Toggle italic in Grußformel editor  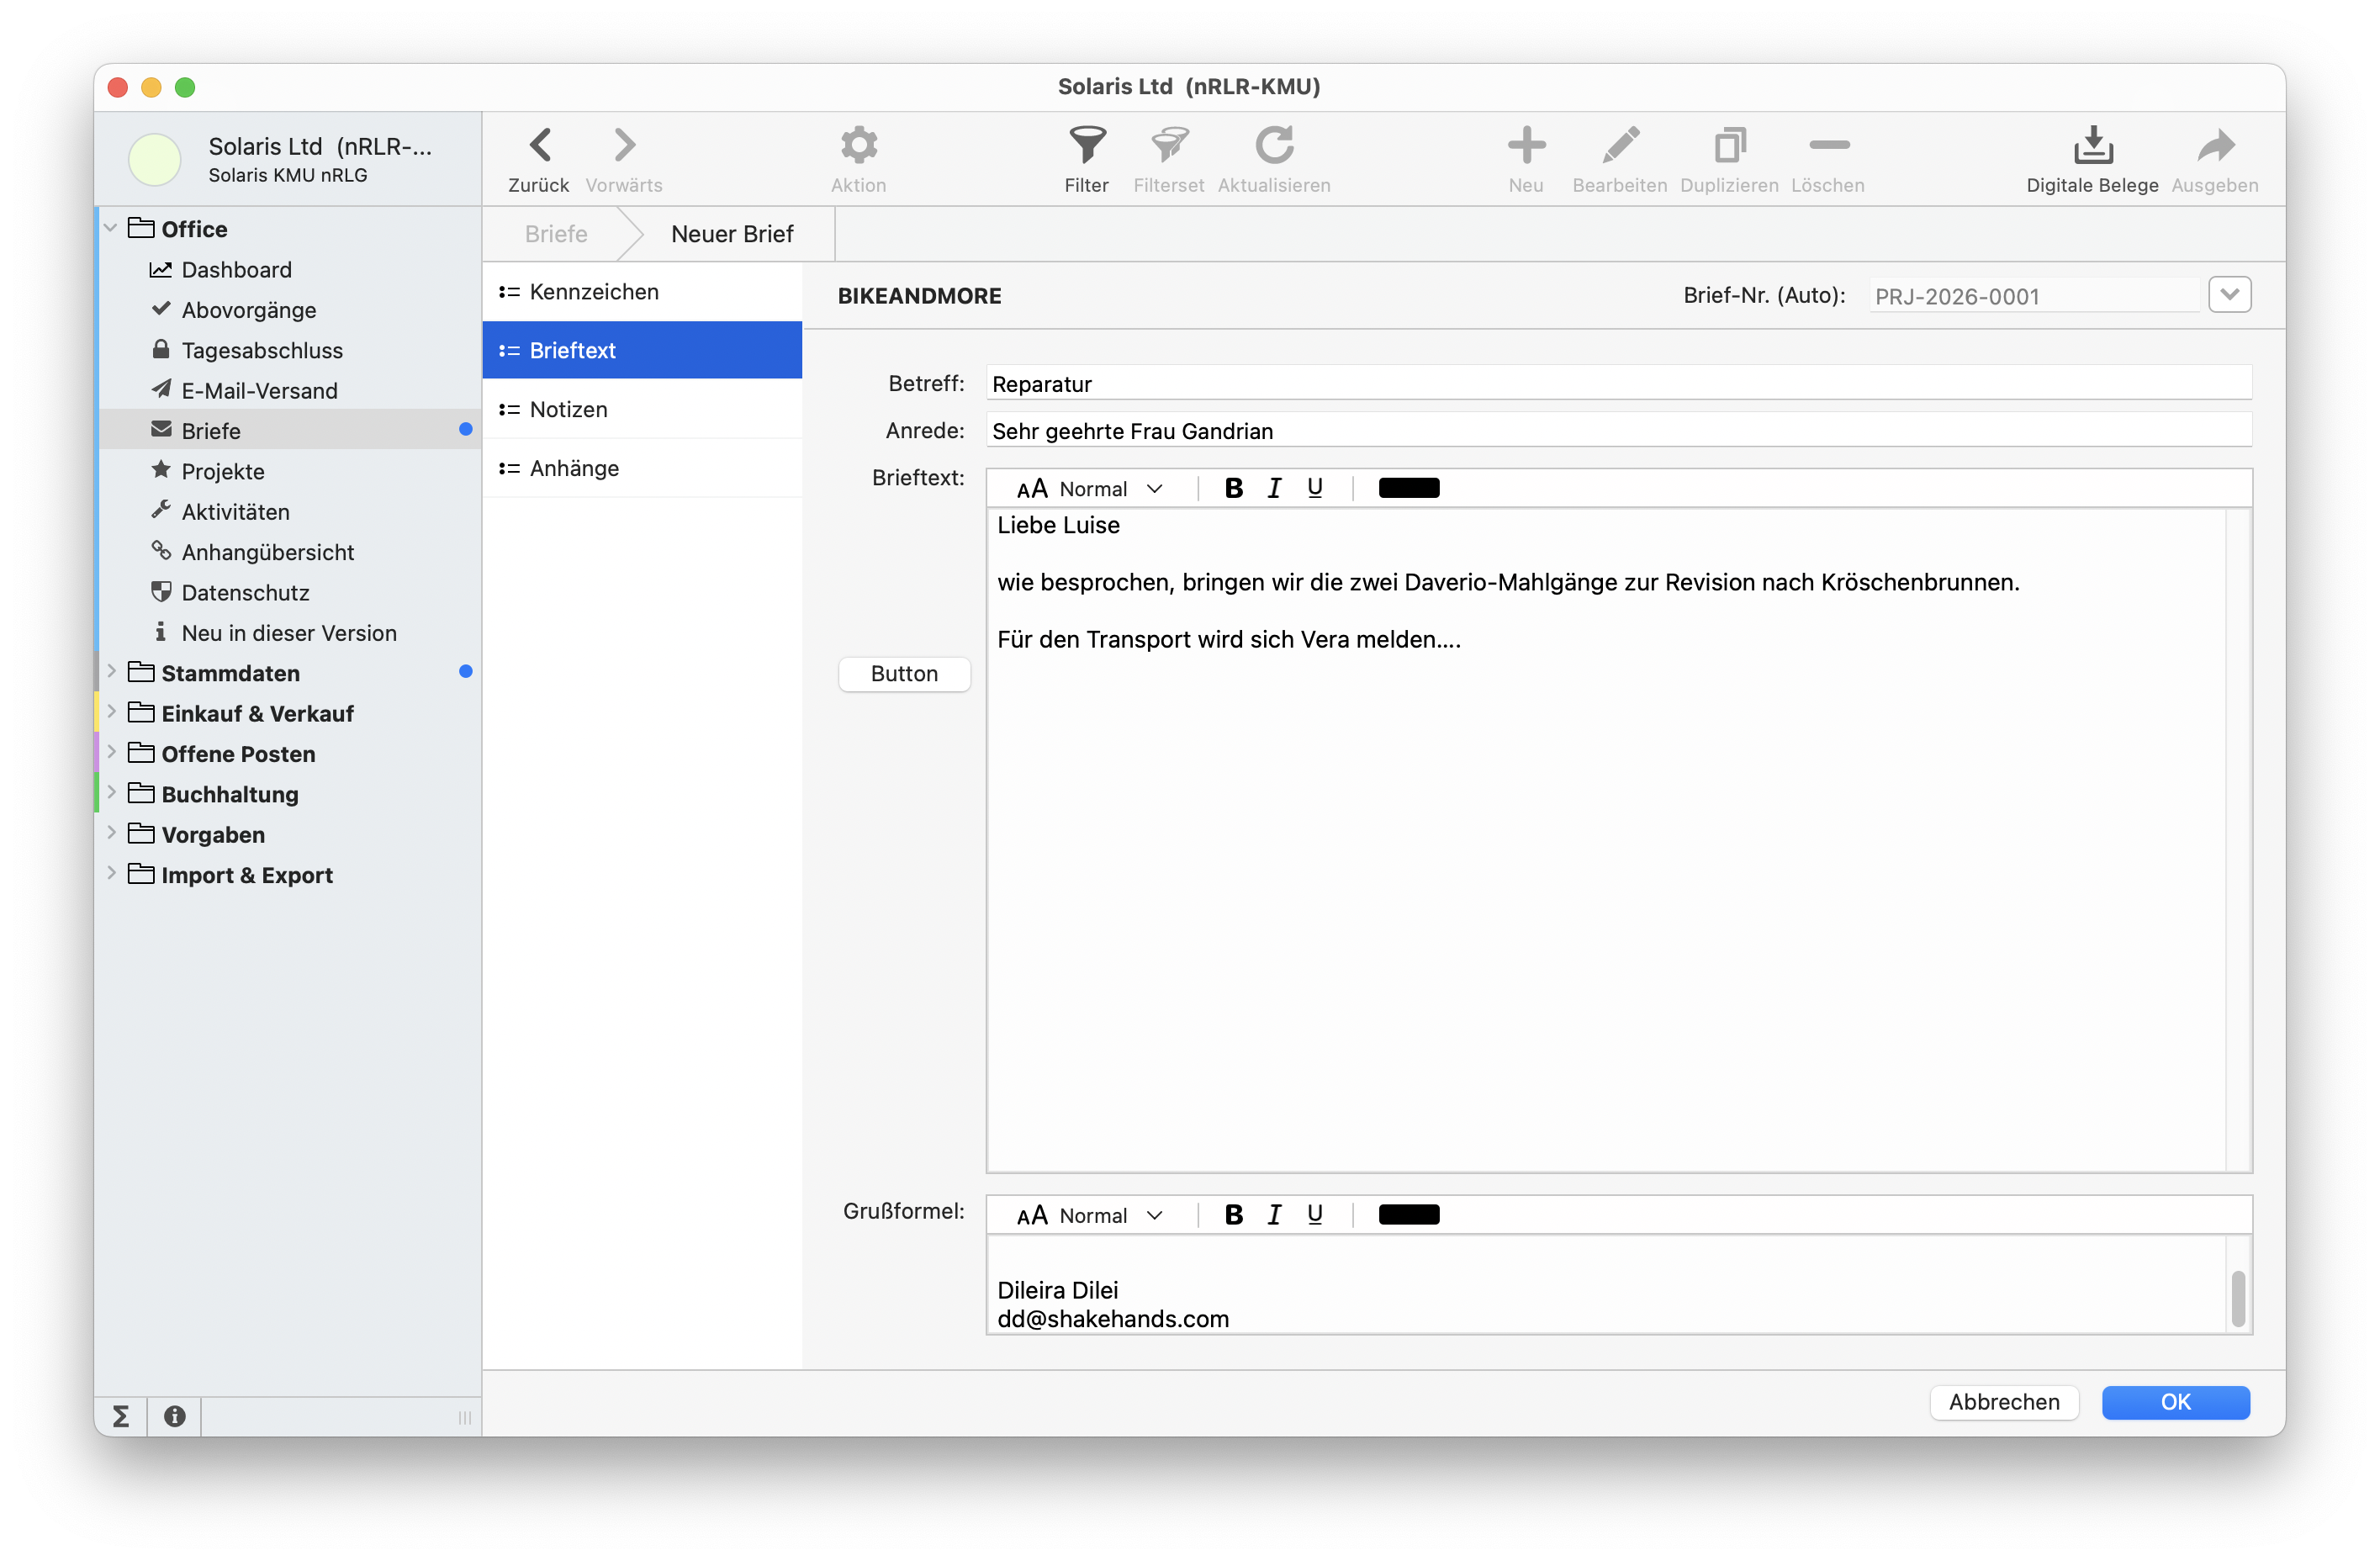click(1274, 1215)
